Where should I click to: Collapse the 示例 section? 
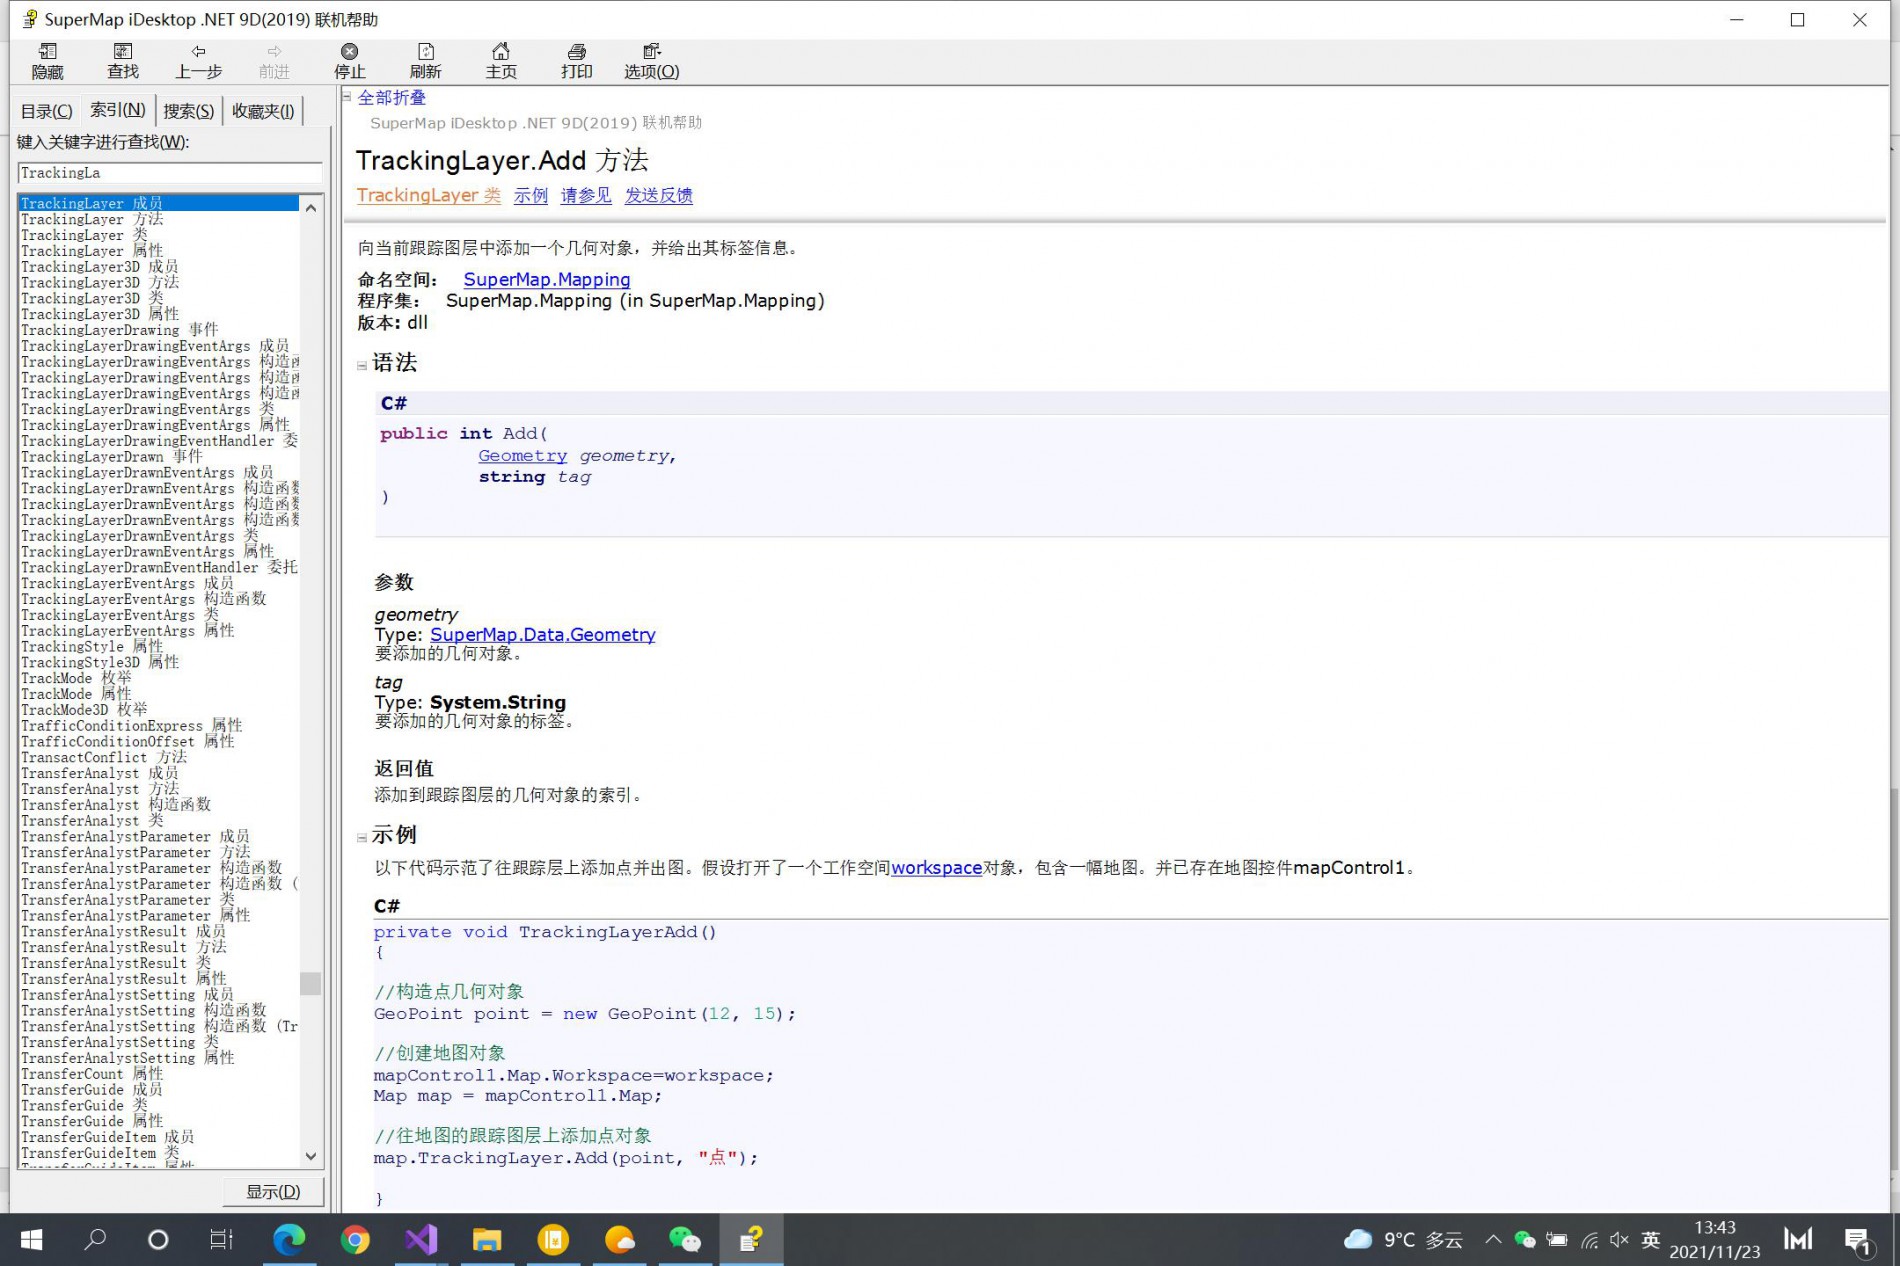coord(362,837)
